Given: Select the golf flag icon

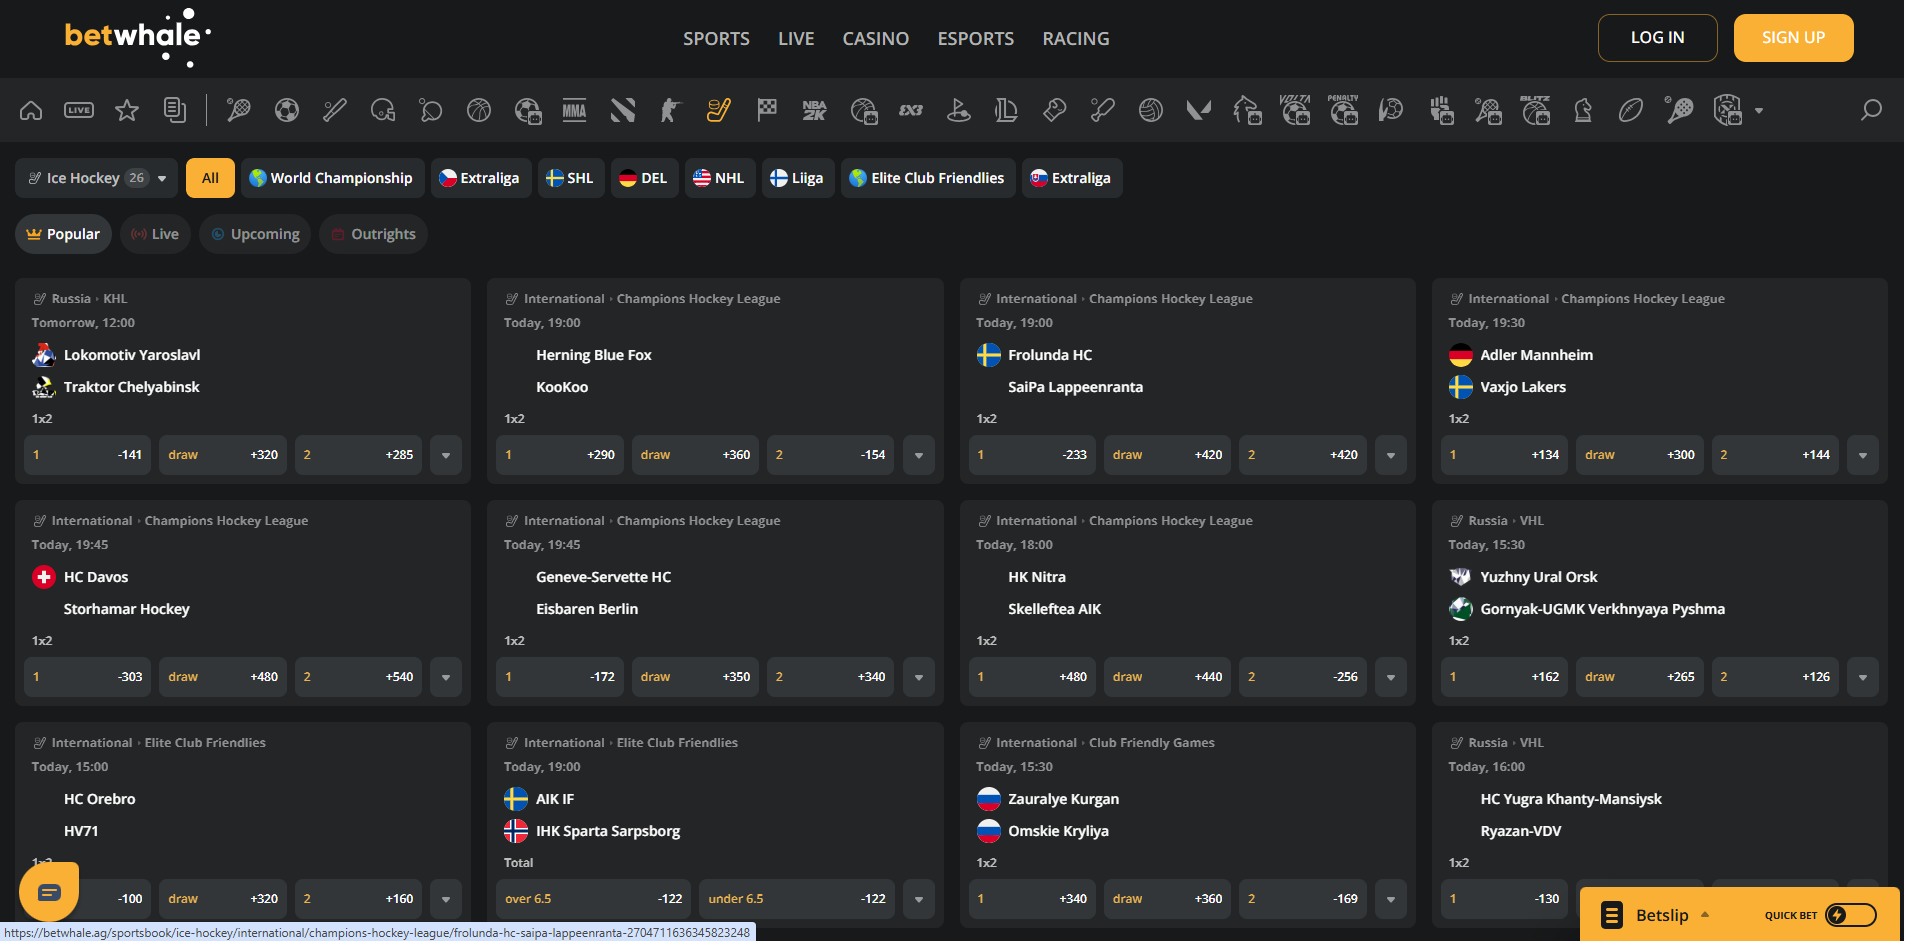Looking at the screenshot, I should coord(959,110).
